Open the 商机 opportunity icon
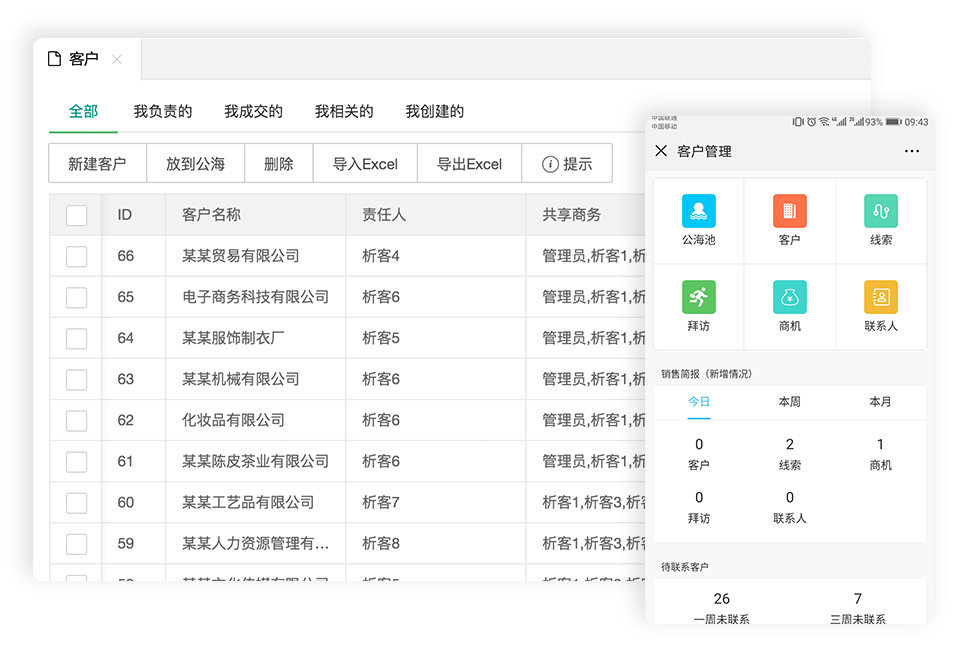Screen dimensions: 960x657 789,297
